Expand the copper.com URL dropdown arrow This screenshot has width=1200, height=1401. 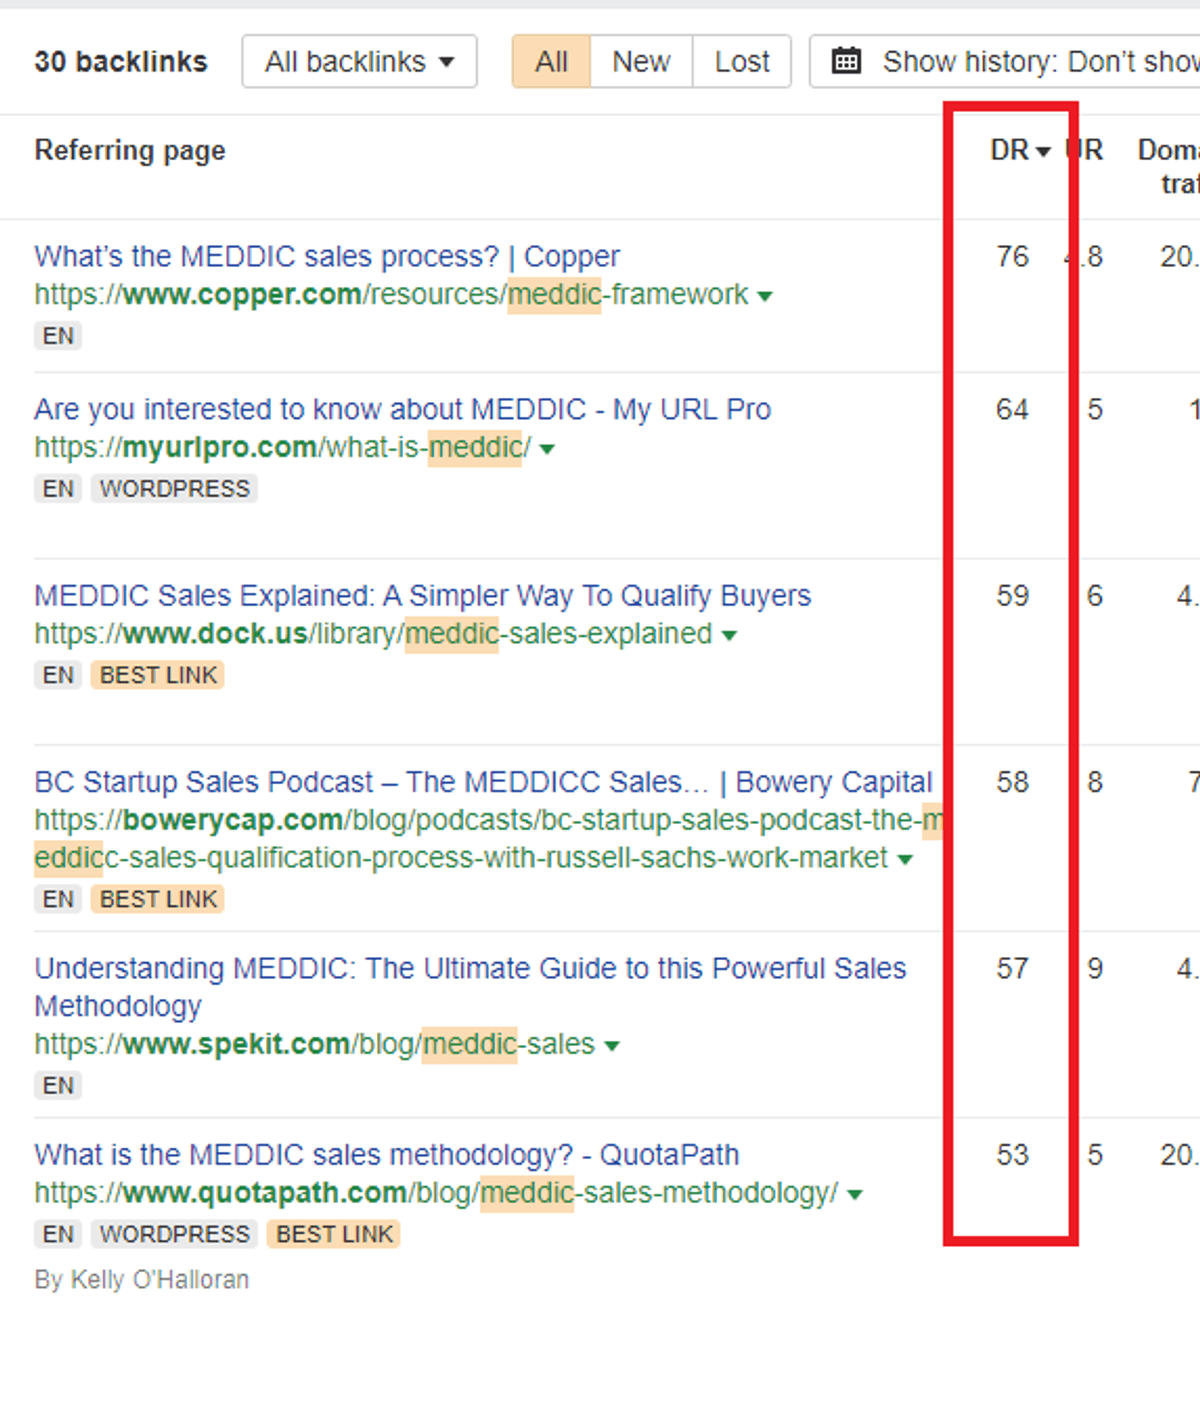[765, 297]
